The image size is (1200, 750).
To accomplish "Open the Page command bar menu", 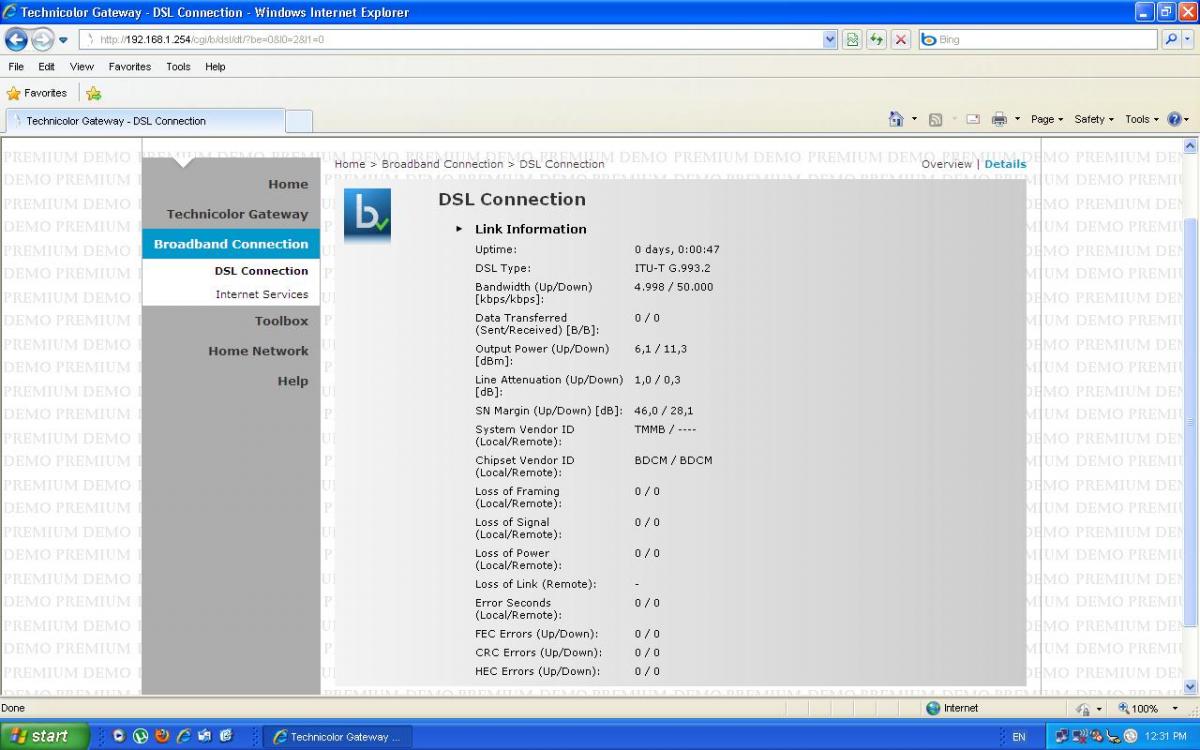I will pos(1047,119).
